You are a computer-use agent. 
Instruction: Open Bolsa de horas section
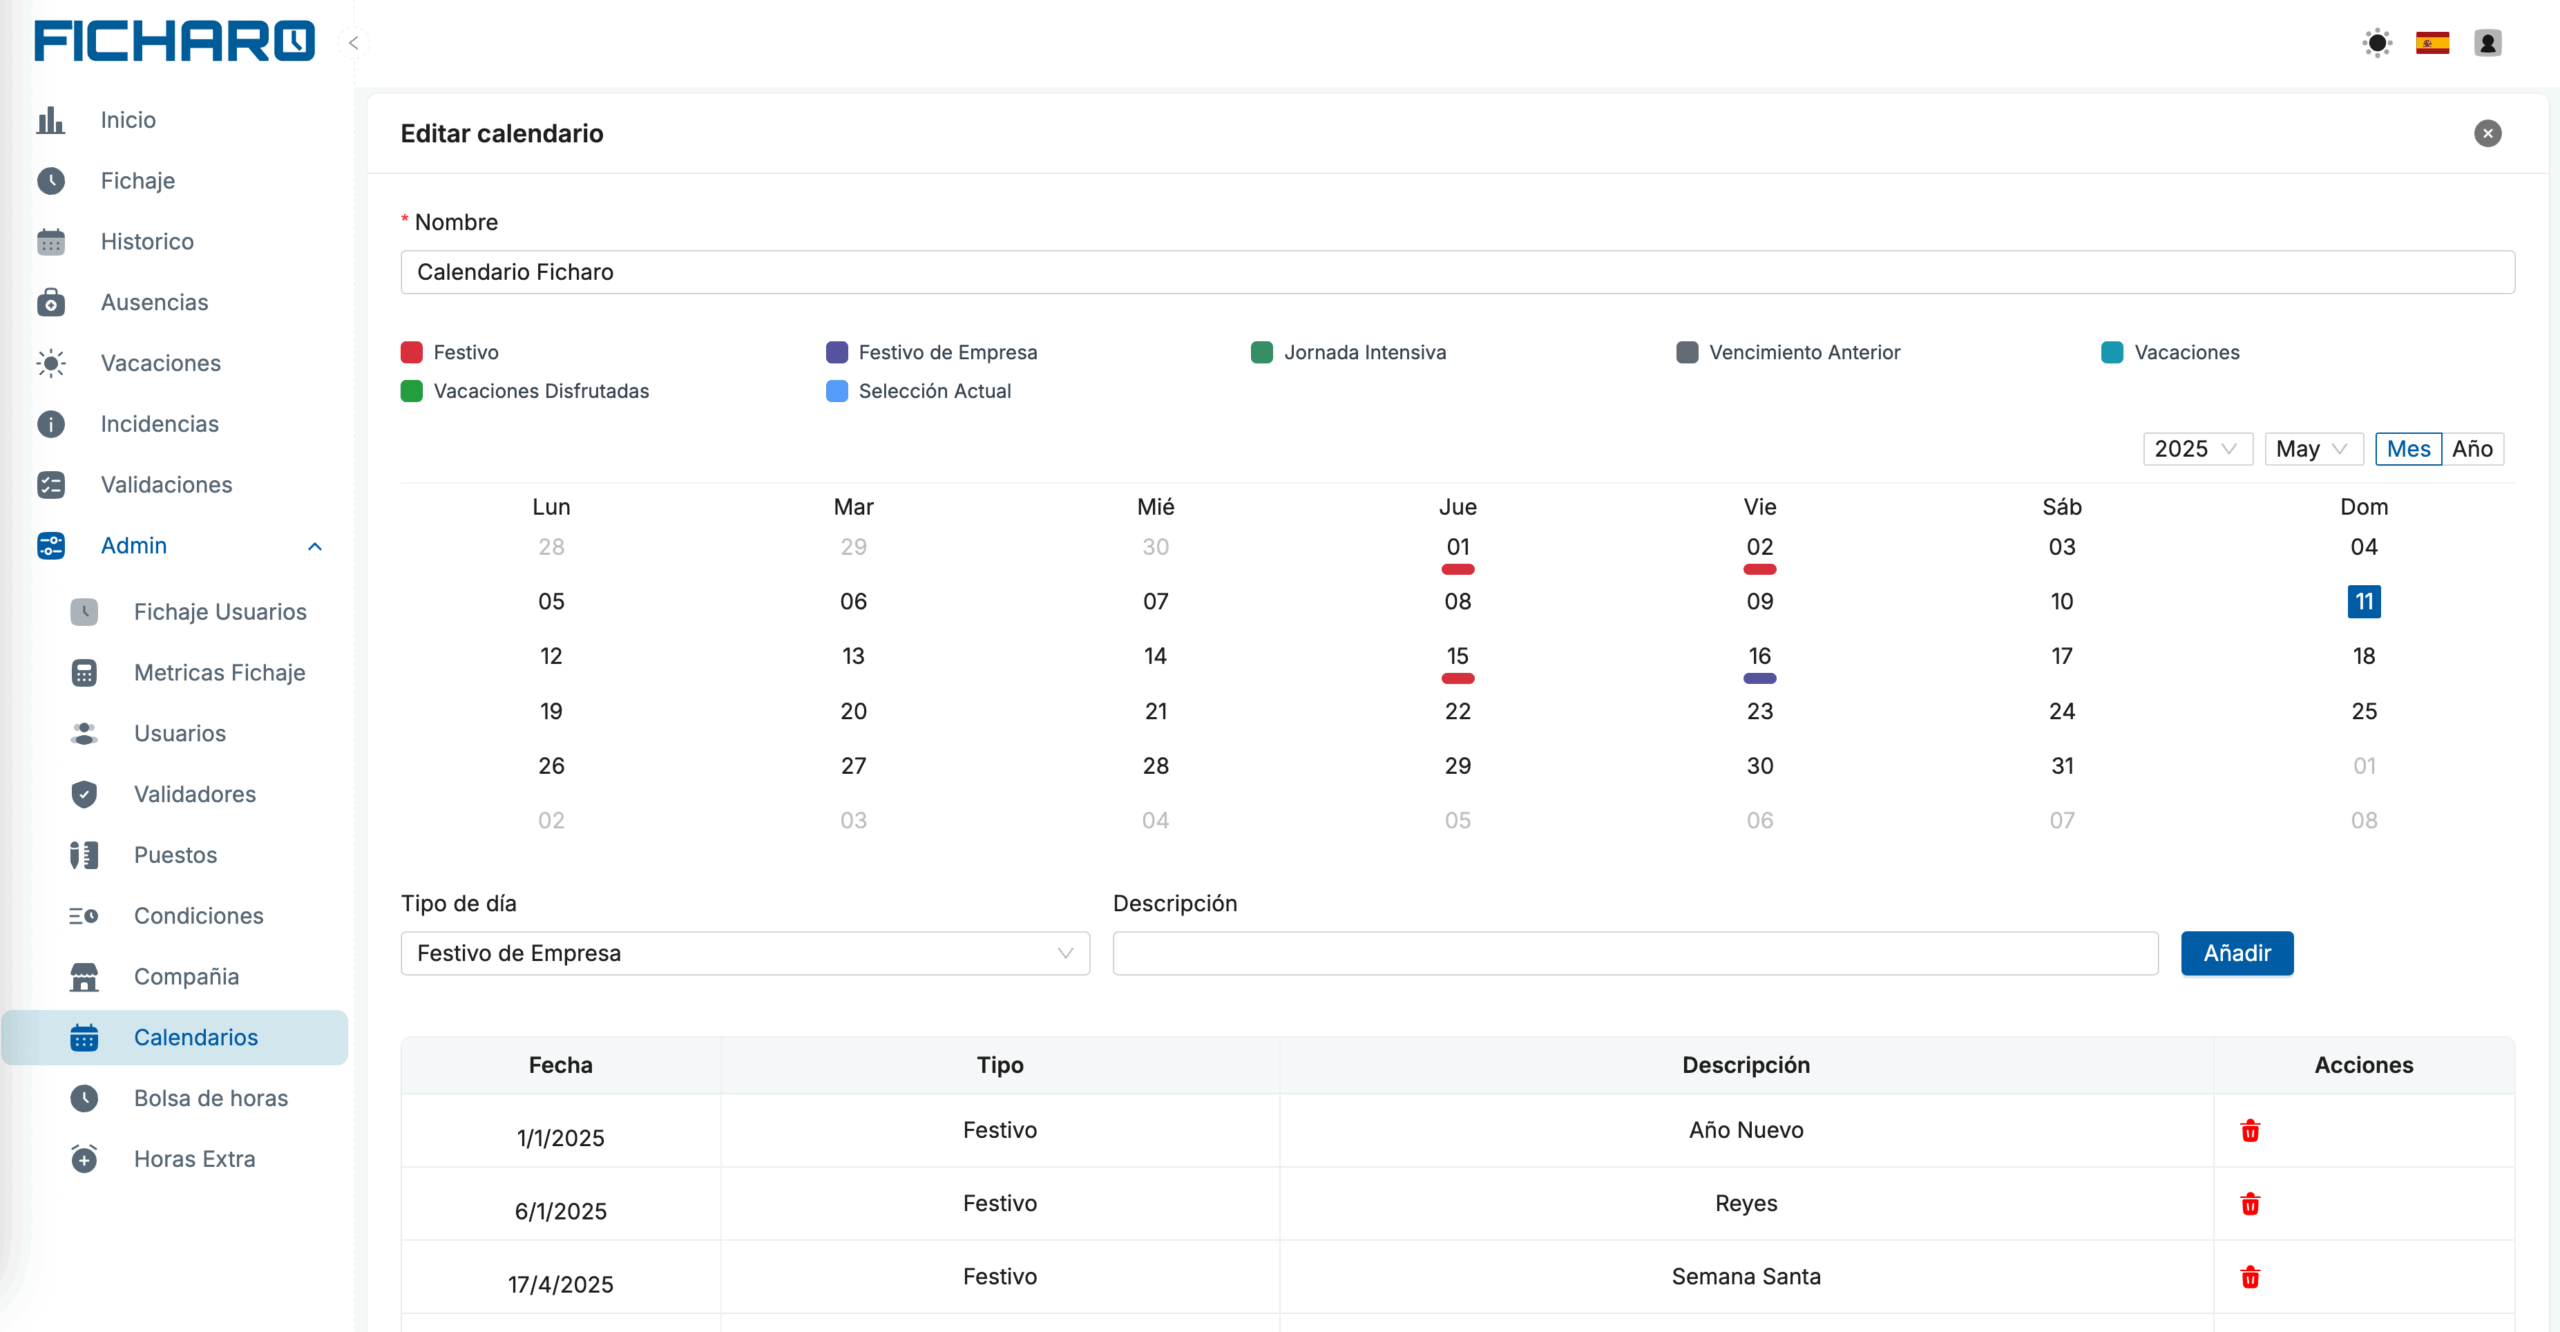pos(210,1098)
